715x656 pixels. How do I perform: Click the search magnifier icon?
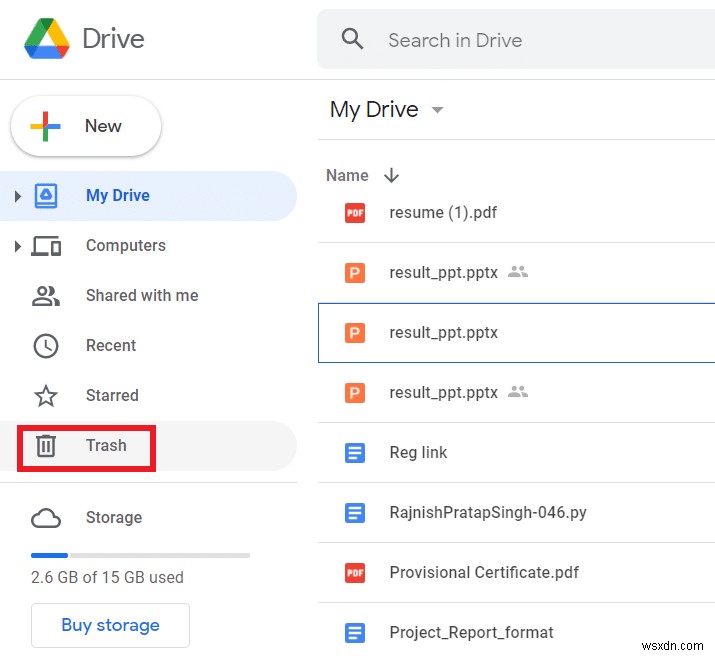point(352,39)
